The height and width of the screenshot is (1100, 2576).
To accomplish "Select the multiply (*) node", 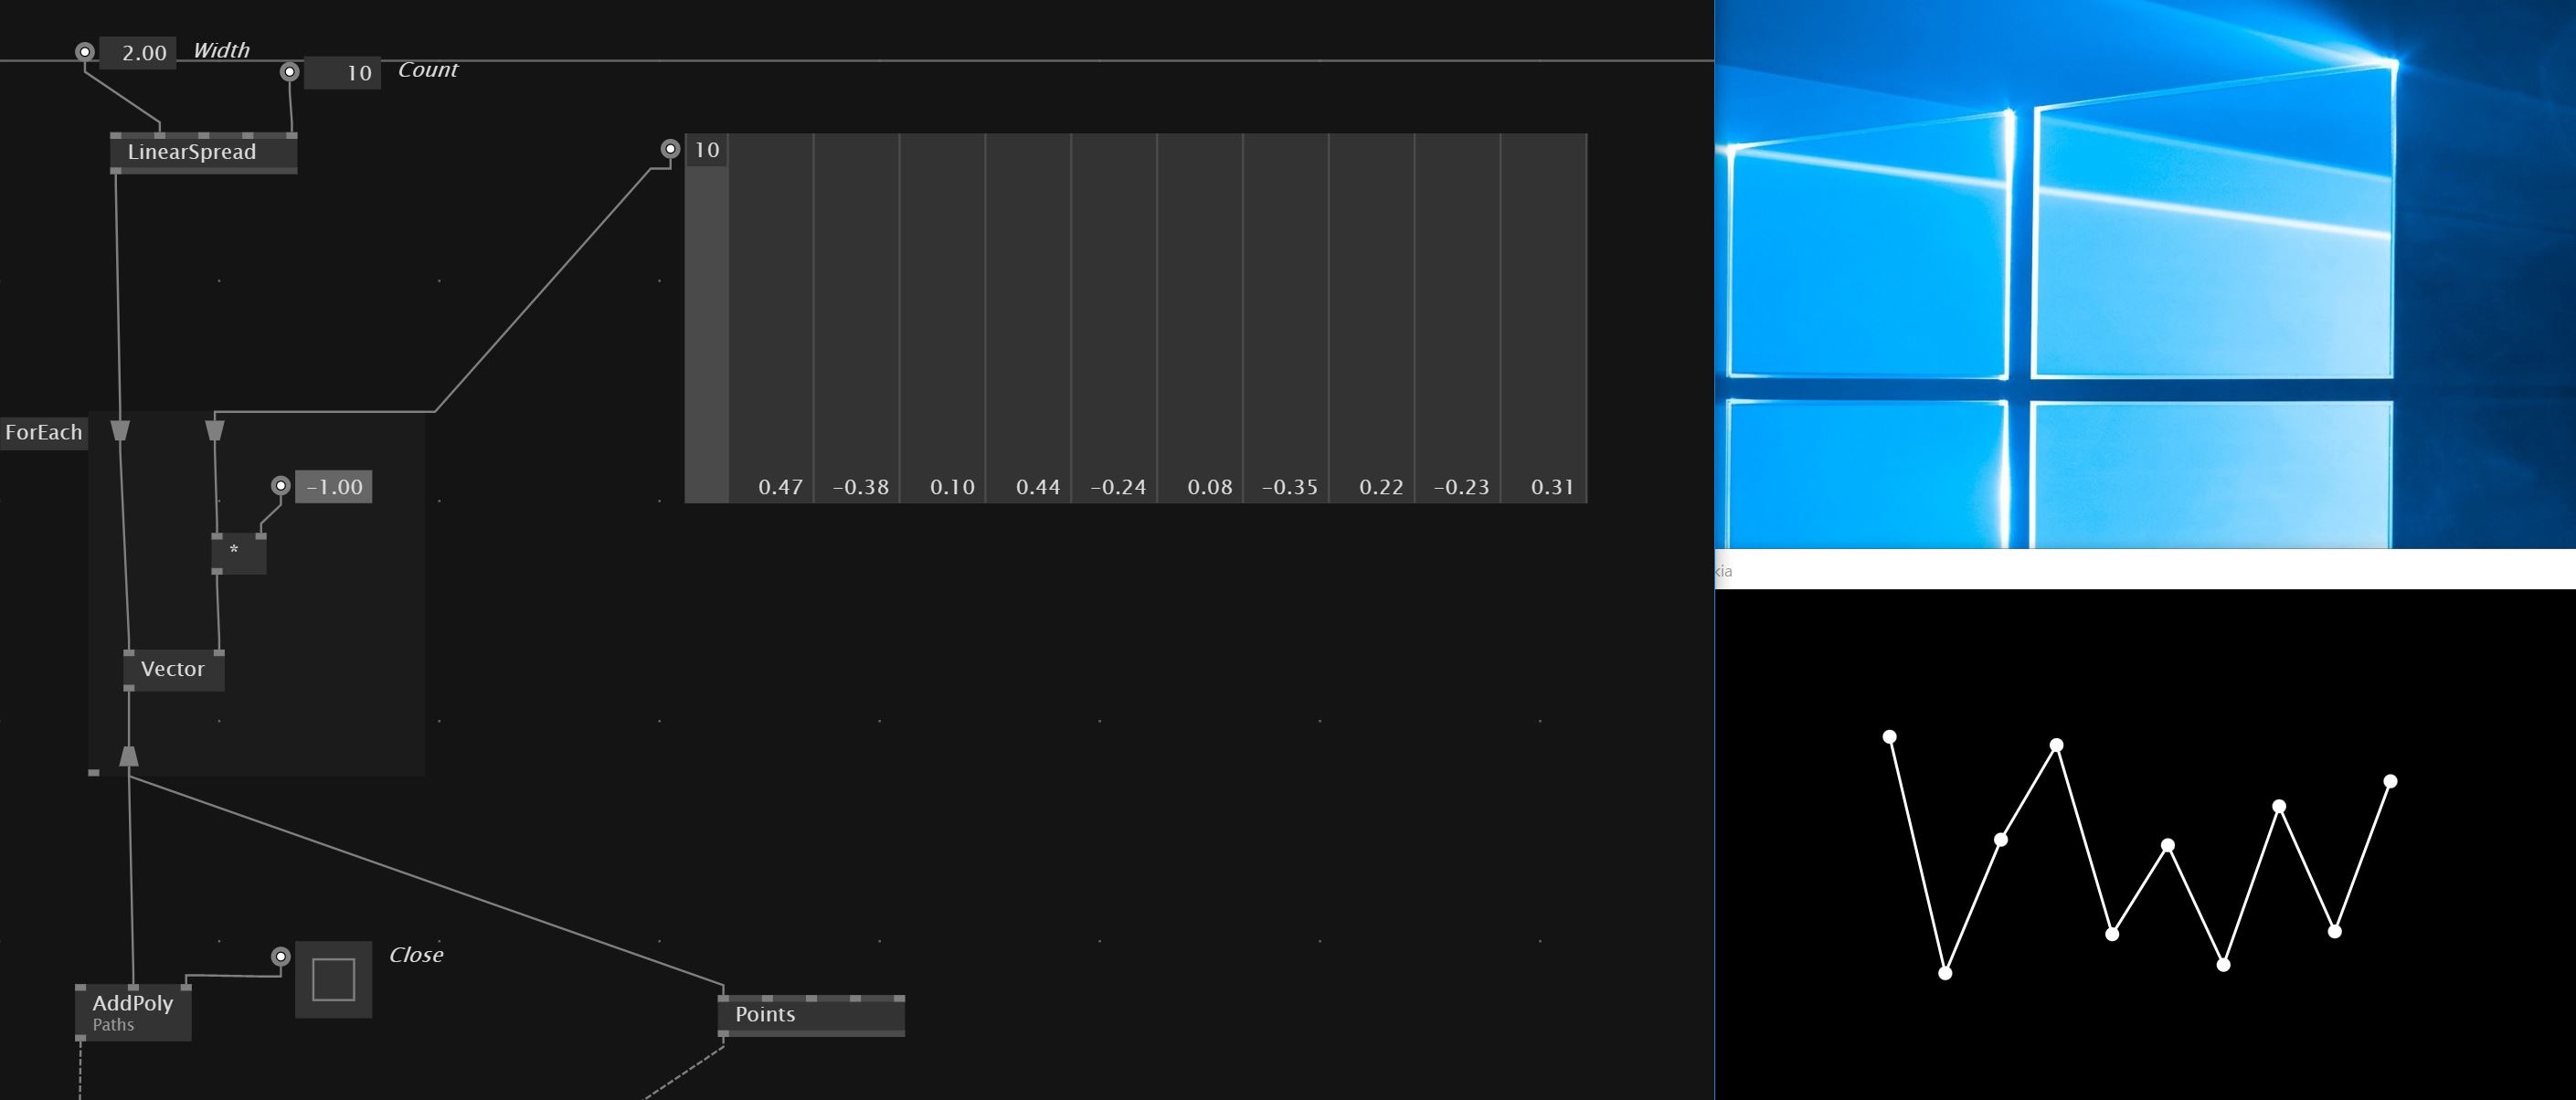I will pyautogui.click(x=238, y=553).
